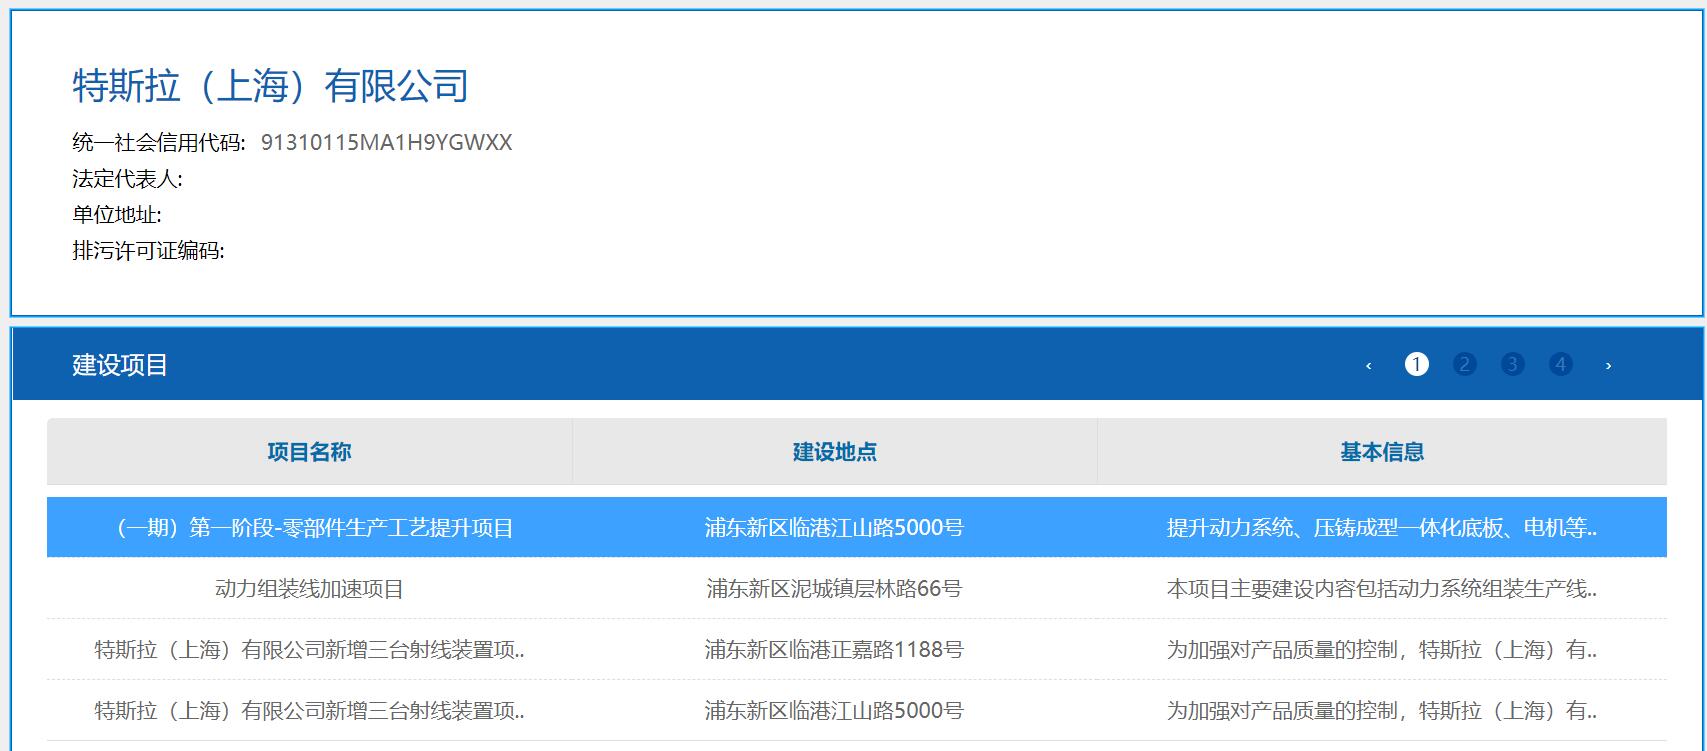Click the 排污许可证编码 label
The image size is (1707, 751).
click(x=148, y=251)
